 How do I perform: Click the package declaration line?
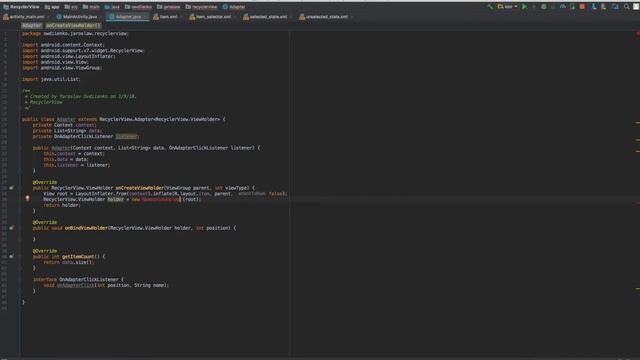[x=75, y=33]
